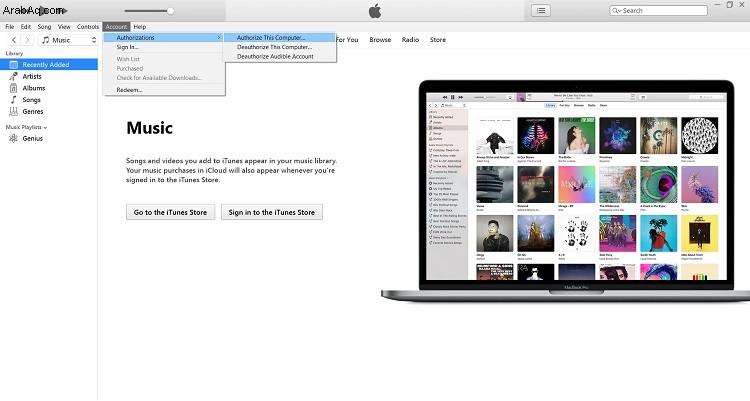
Task: Select Artists label in sidebar
Action: click(x=32, y=76)
